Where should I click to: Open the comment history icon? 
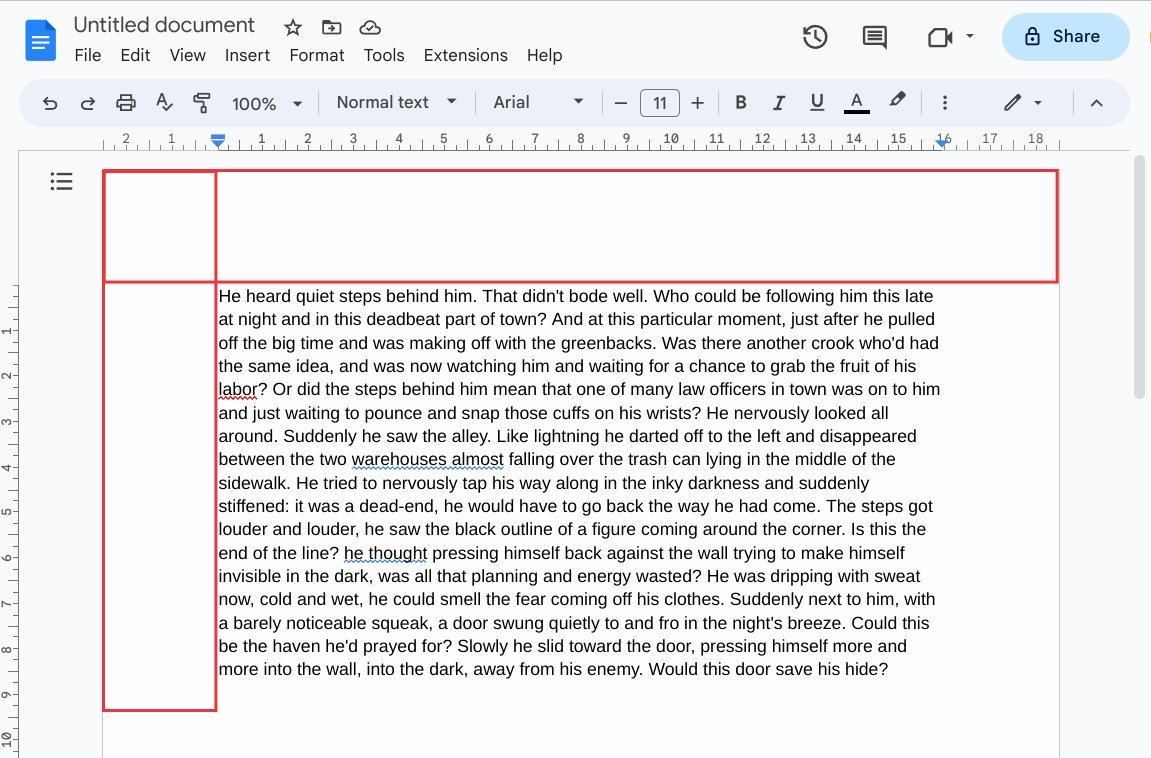[x=874, y=36]
